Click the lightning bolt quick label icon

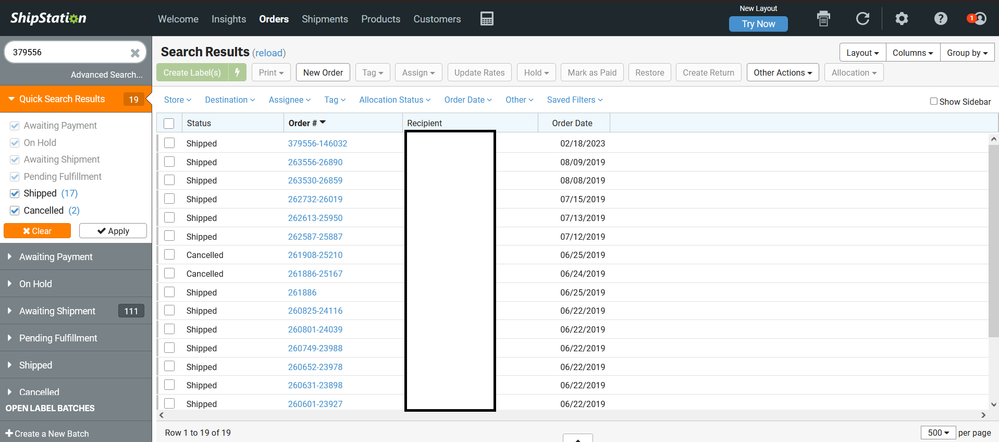[237, 73]
